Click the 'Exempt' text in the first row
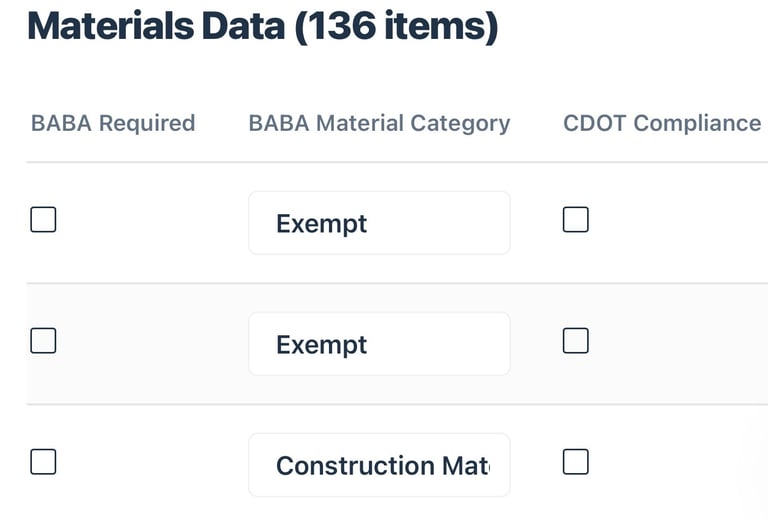Viewport: 768px width, 519px height. click(322, 223)
